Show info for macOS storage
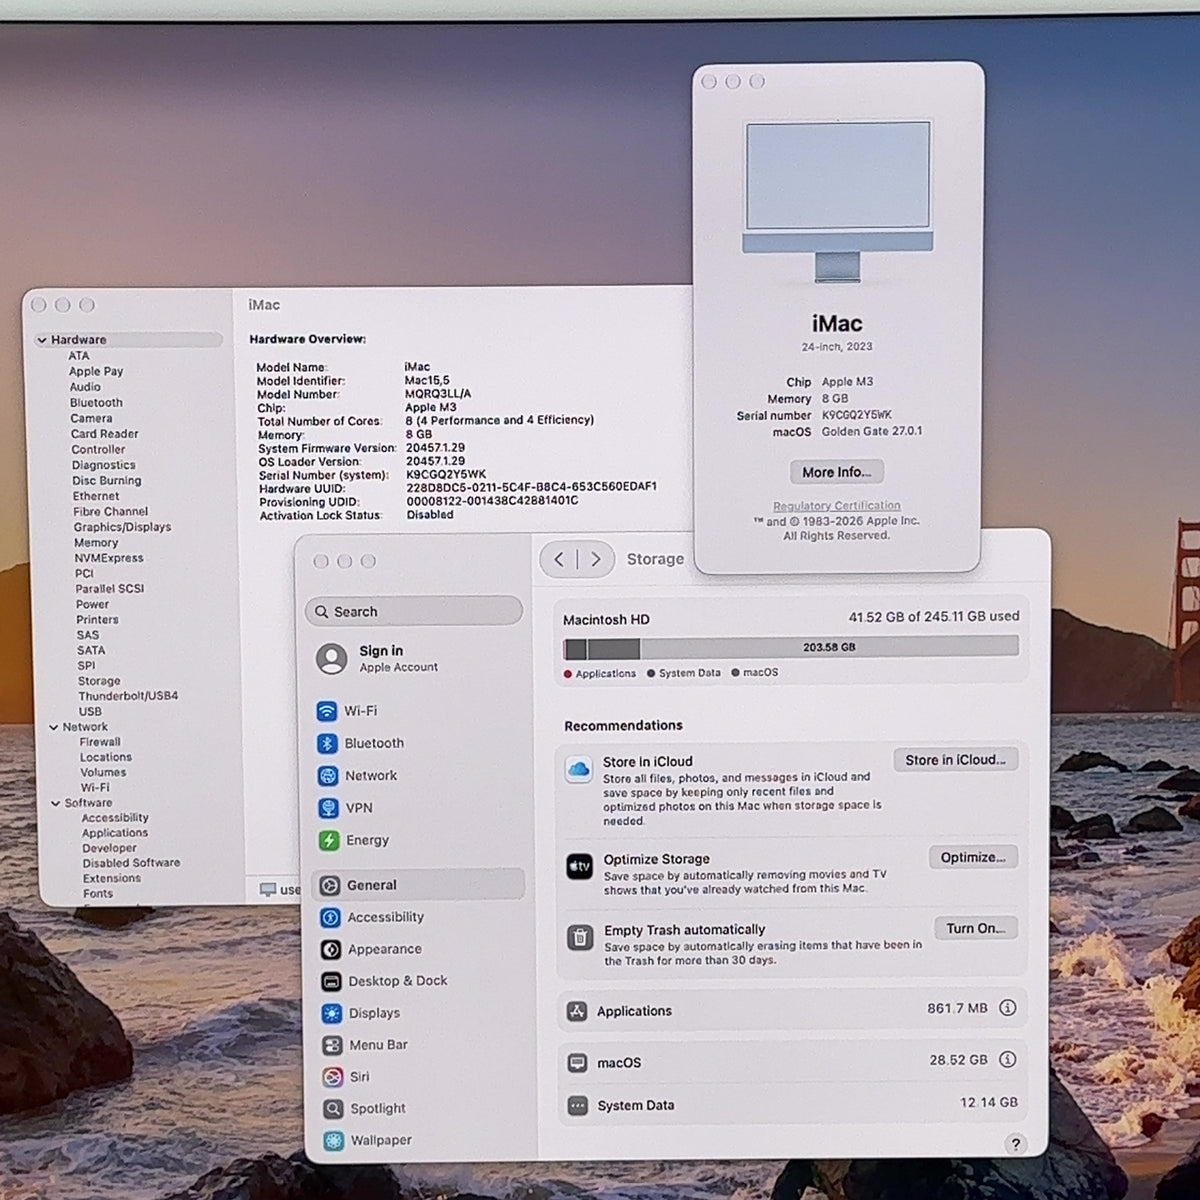1200x1200 pixels. (x=1007, y=1059)
